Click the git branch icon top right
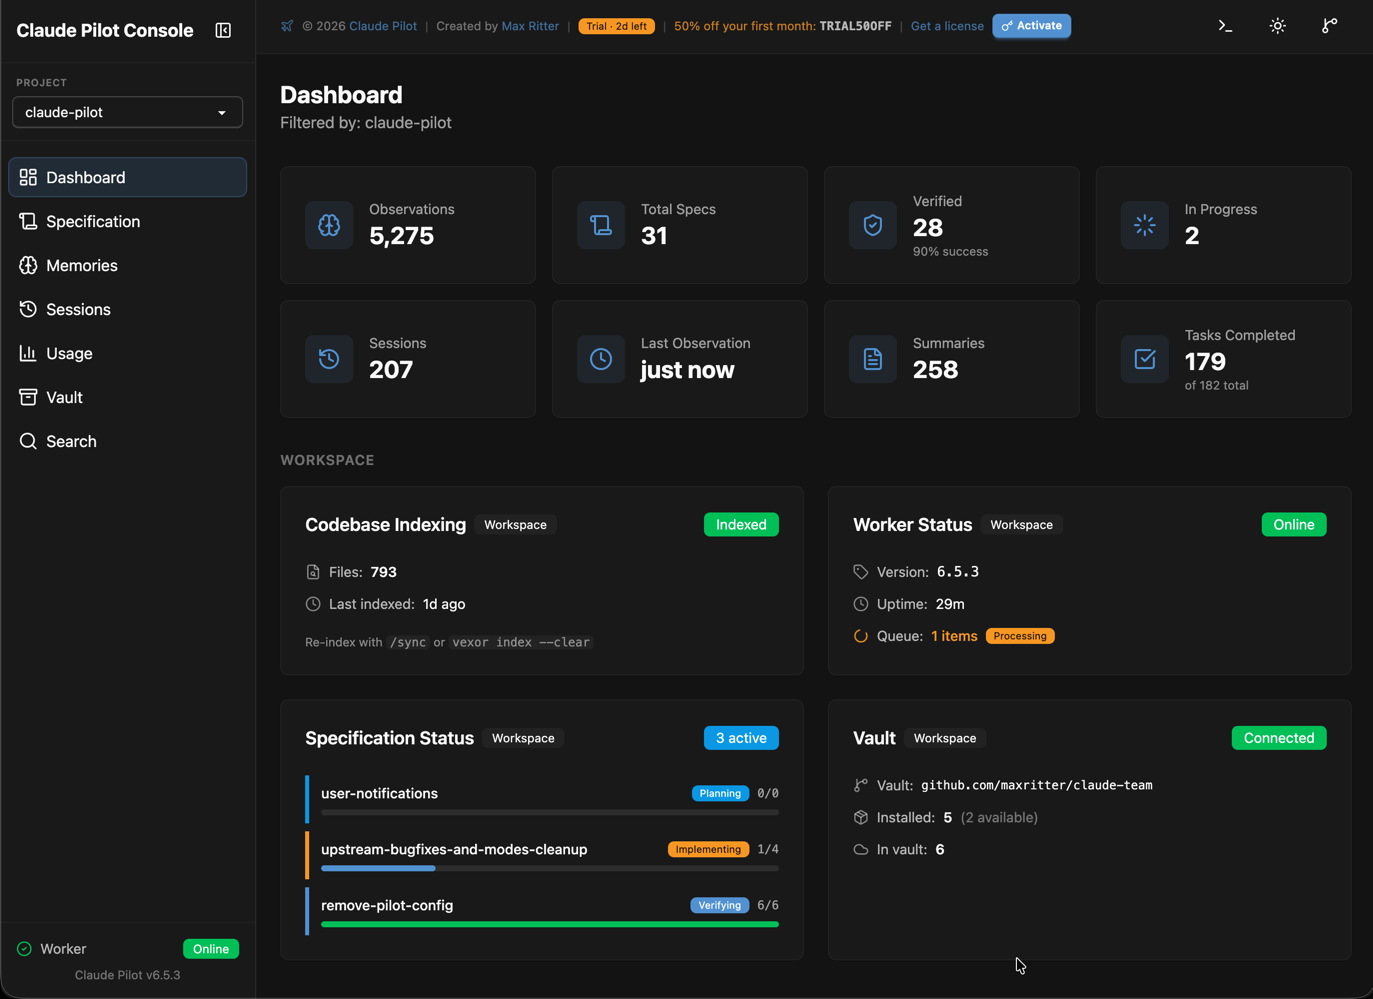 tap(1329, 26)
